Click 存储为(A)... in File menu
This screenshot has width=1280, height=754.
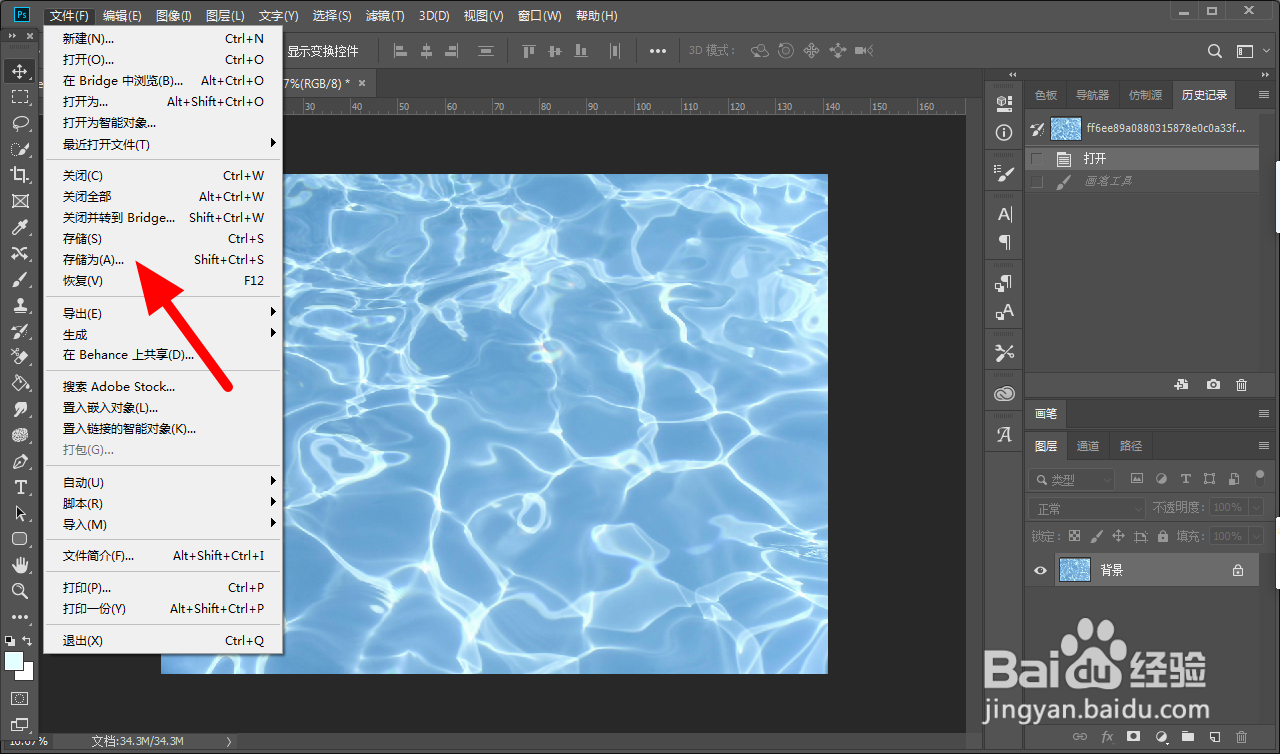[164, 260]
